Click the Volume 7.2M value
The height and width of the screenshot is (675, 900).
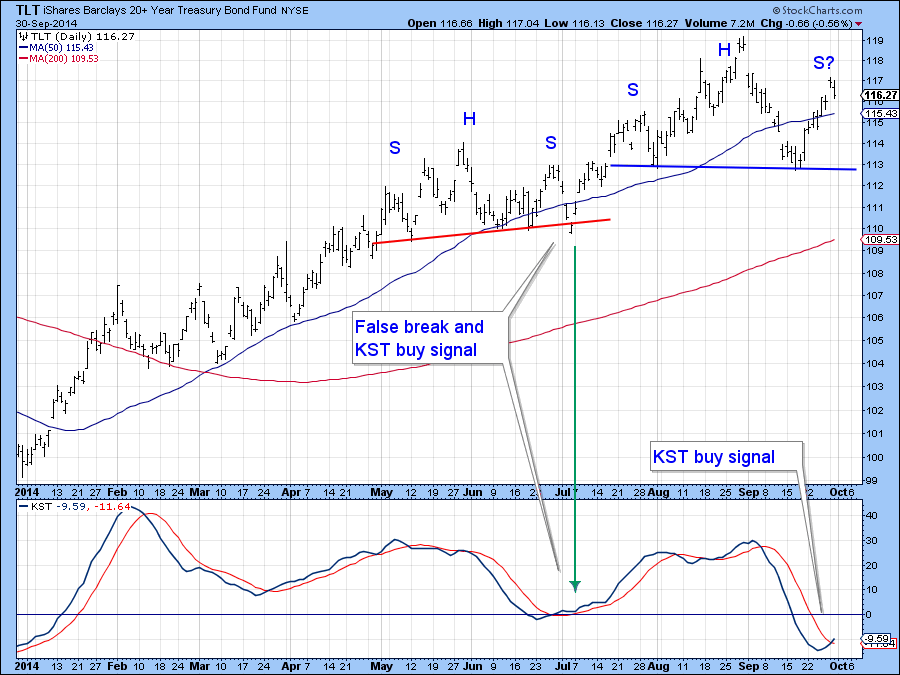tap(719, 24)
